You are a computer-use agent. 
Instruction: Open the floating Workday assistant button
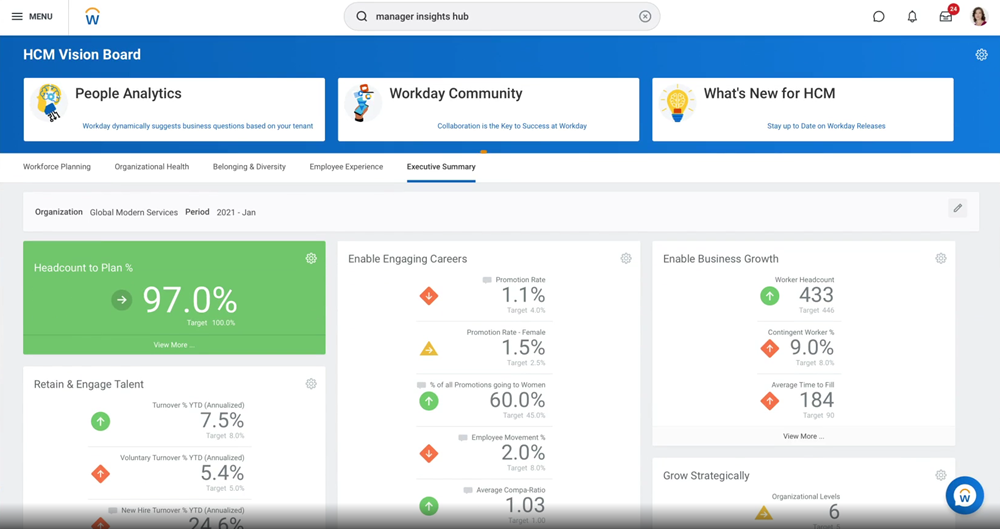coord(964,495)
